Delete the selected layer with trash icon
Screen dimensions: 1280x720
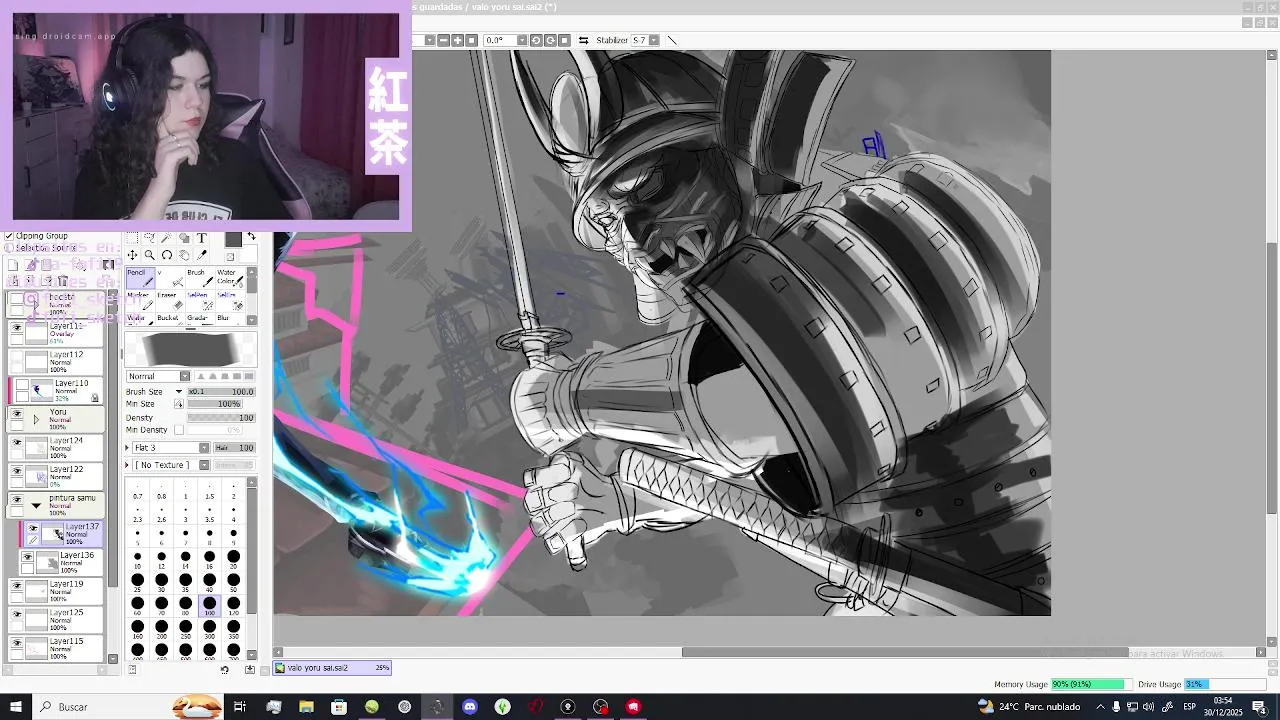point(63,281)
